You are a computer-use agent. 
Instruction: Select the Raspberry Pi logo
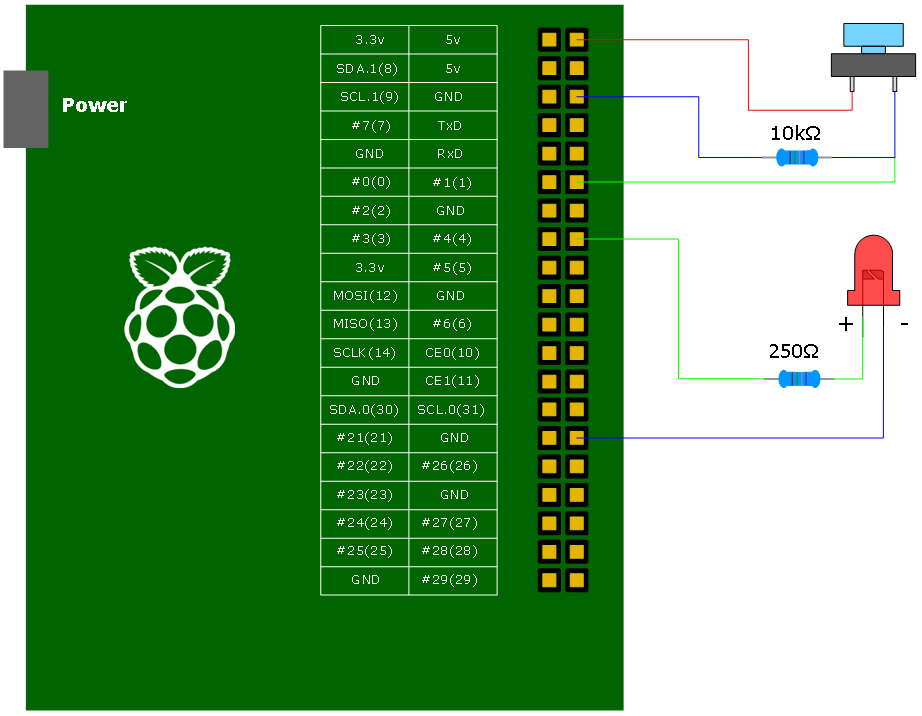180,310
